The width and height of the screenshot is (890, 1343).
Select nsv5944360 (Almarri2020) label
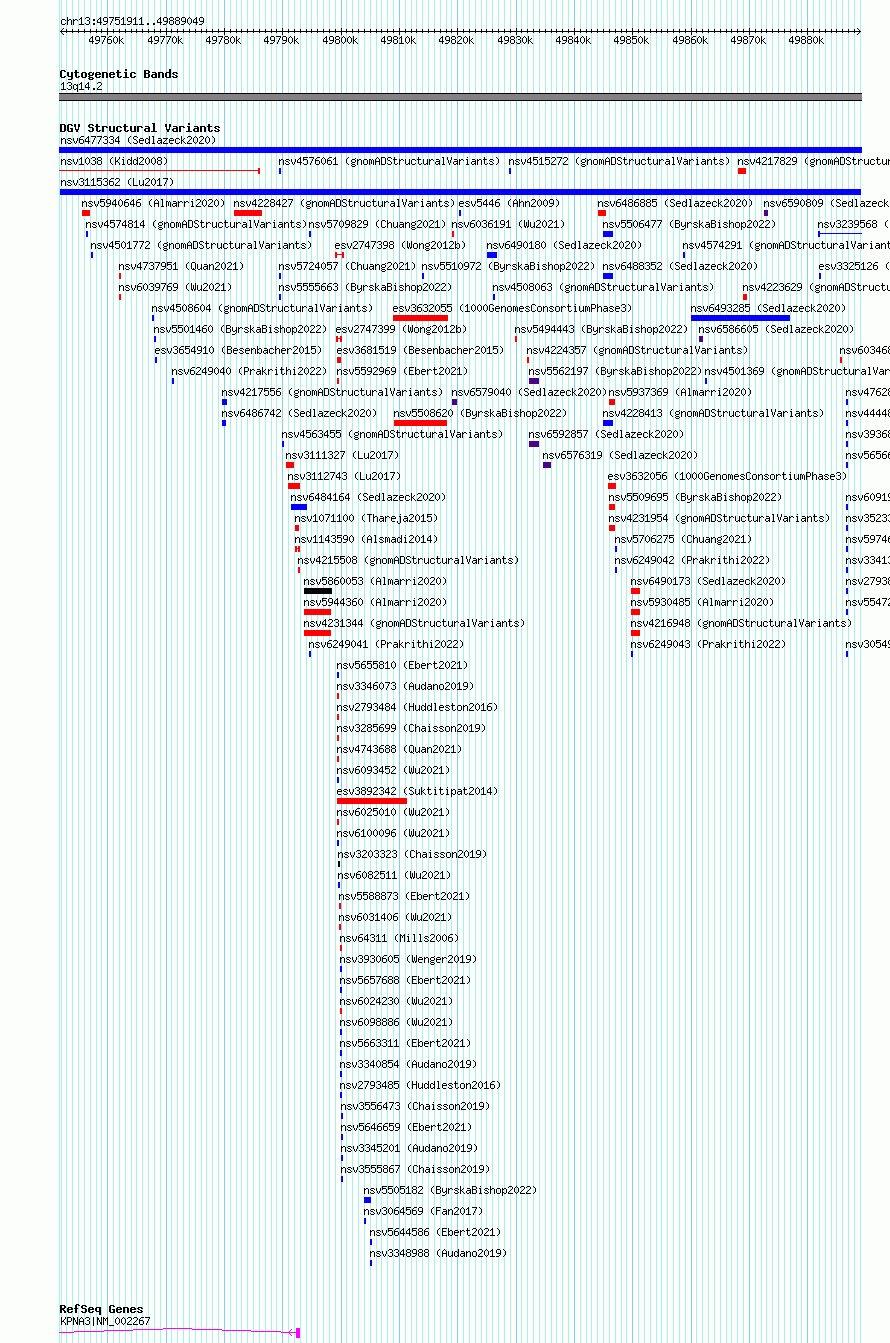[376, 602]
